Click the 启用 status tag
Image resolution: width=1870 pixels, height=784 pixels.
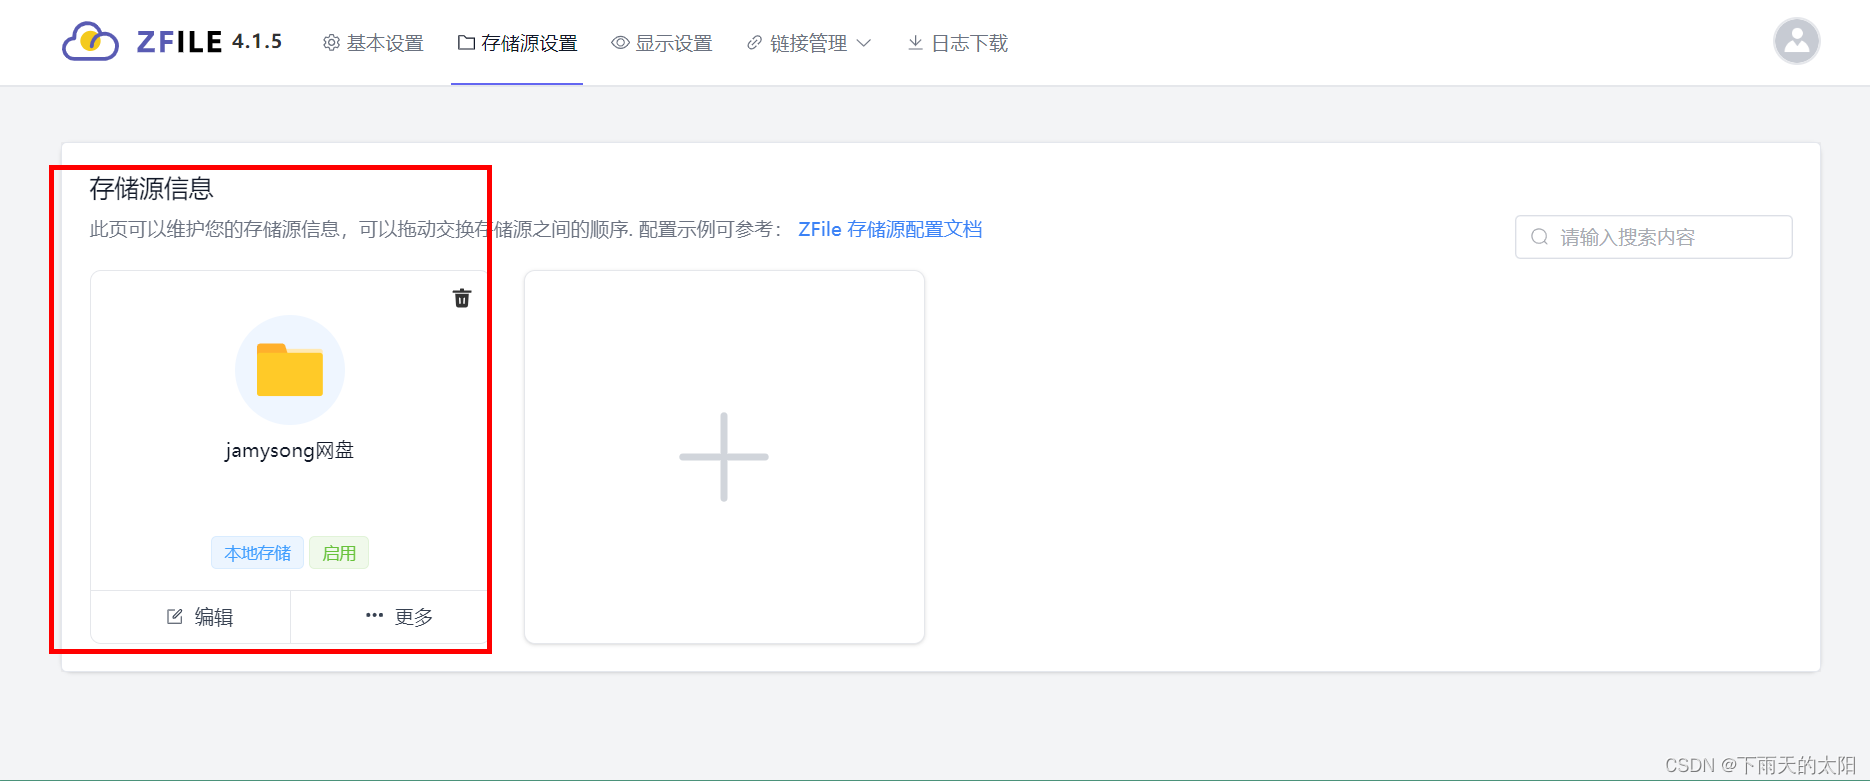[339, 553]
